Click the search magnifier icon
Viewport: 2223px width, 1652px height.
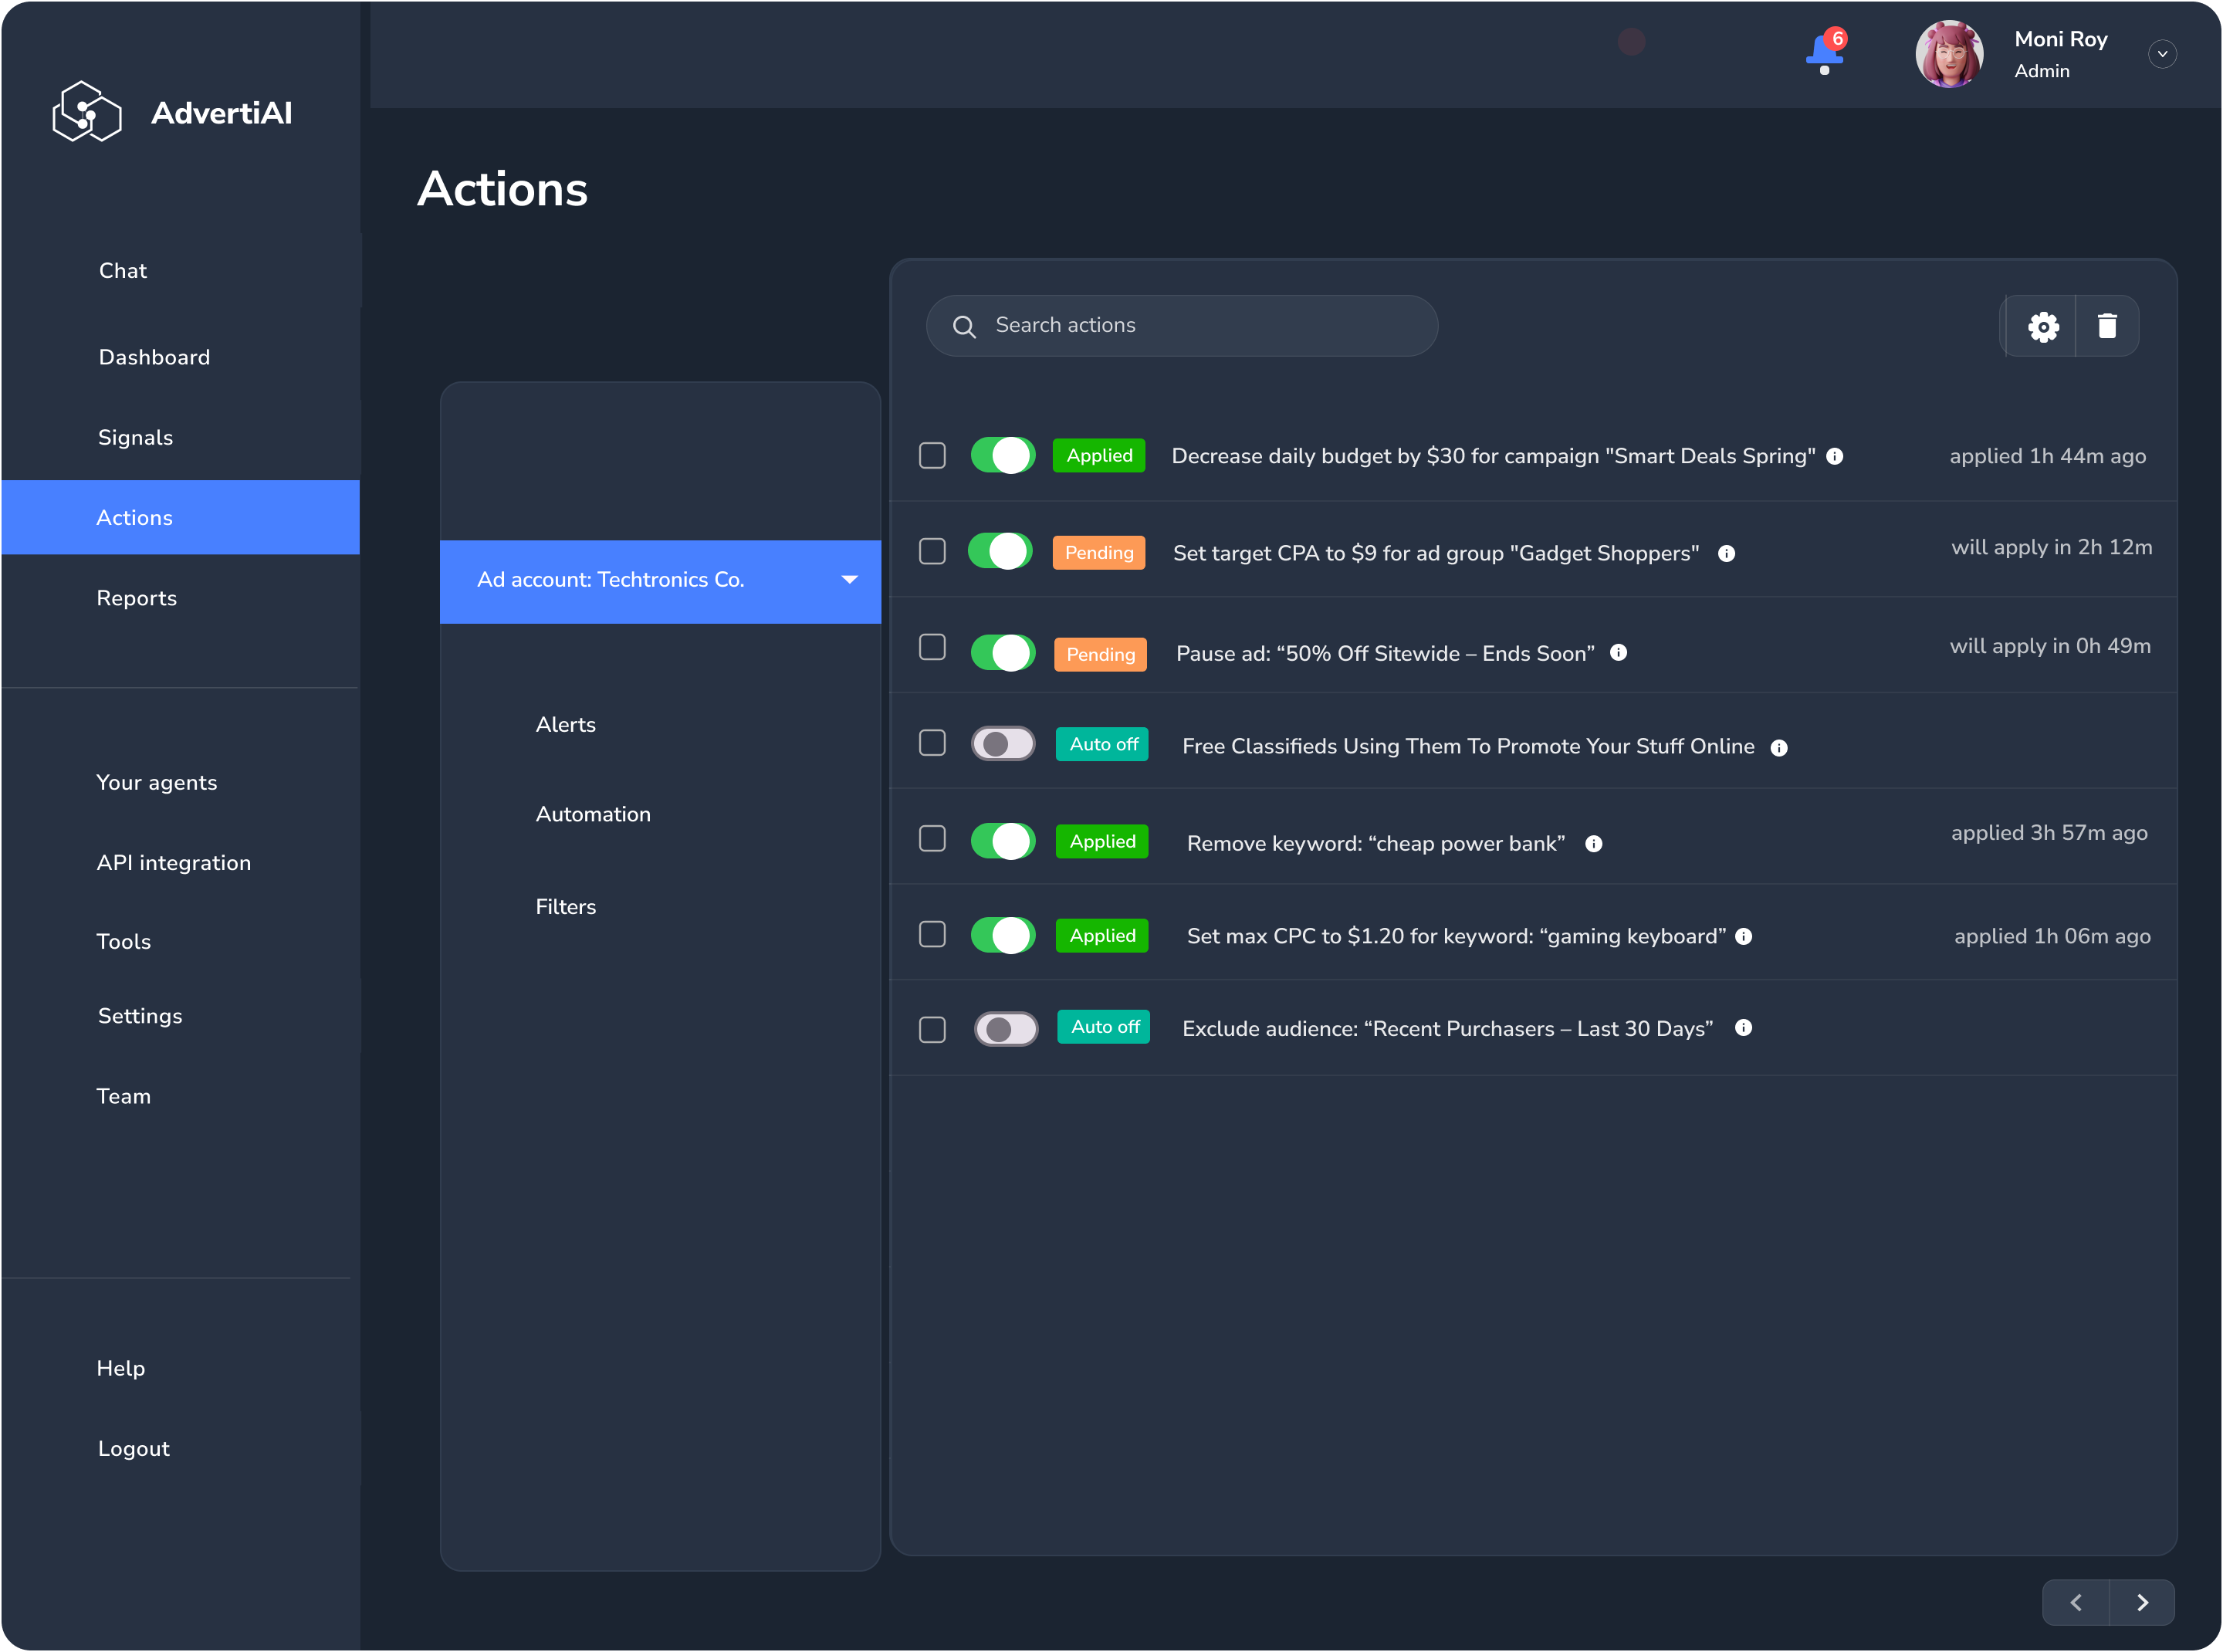(964, 326)
